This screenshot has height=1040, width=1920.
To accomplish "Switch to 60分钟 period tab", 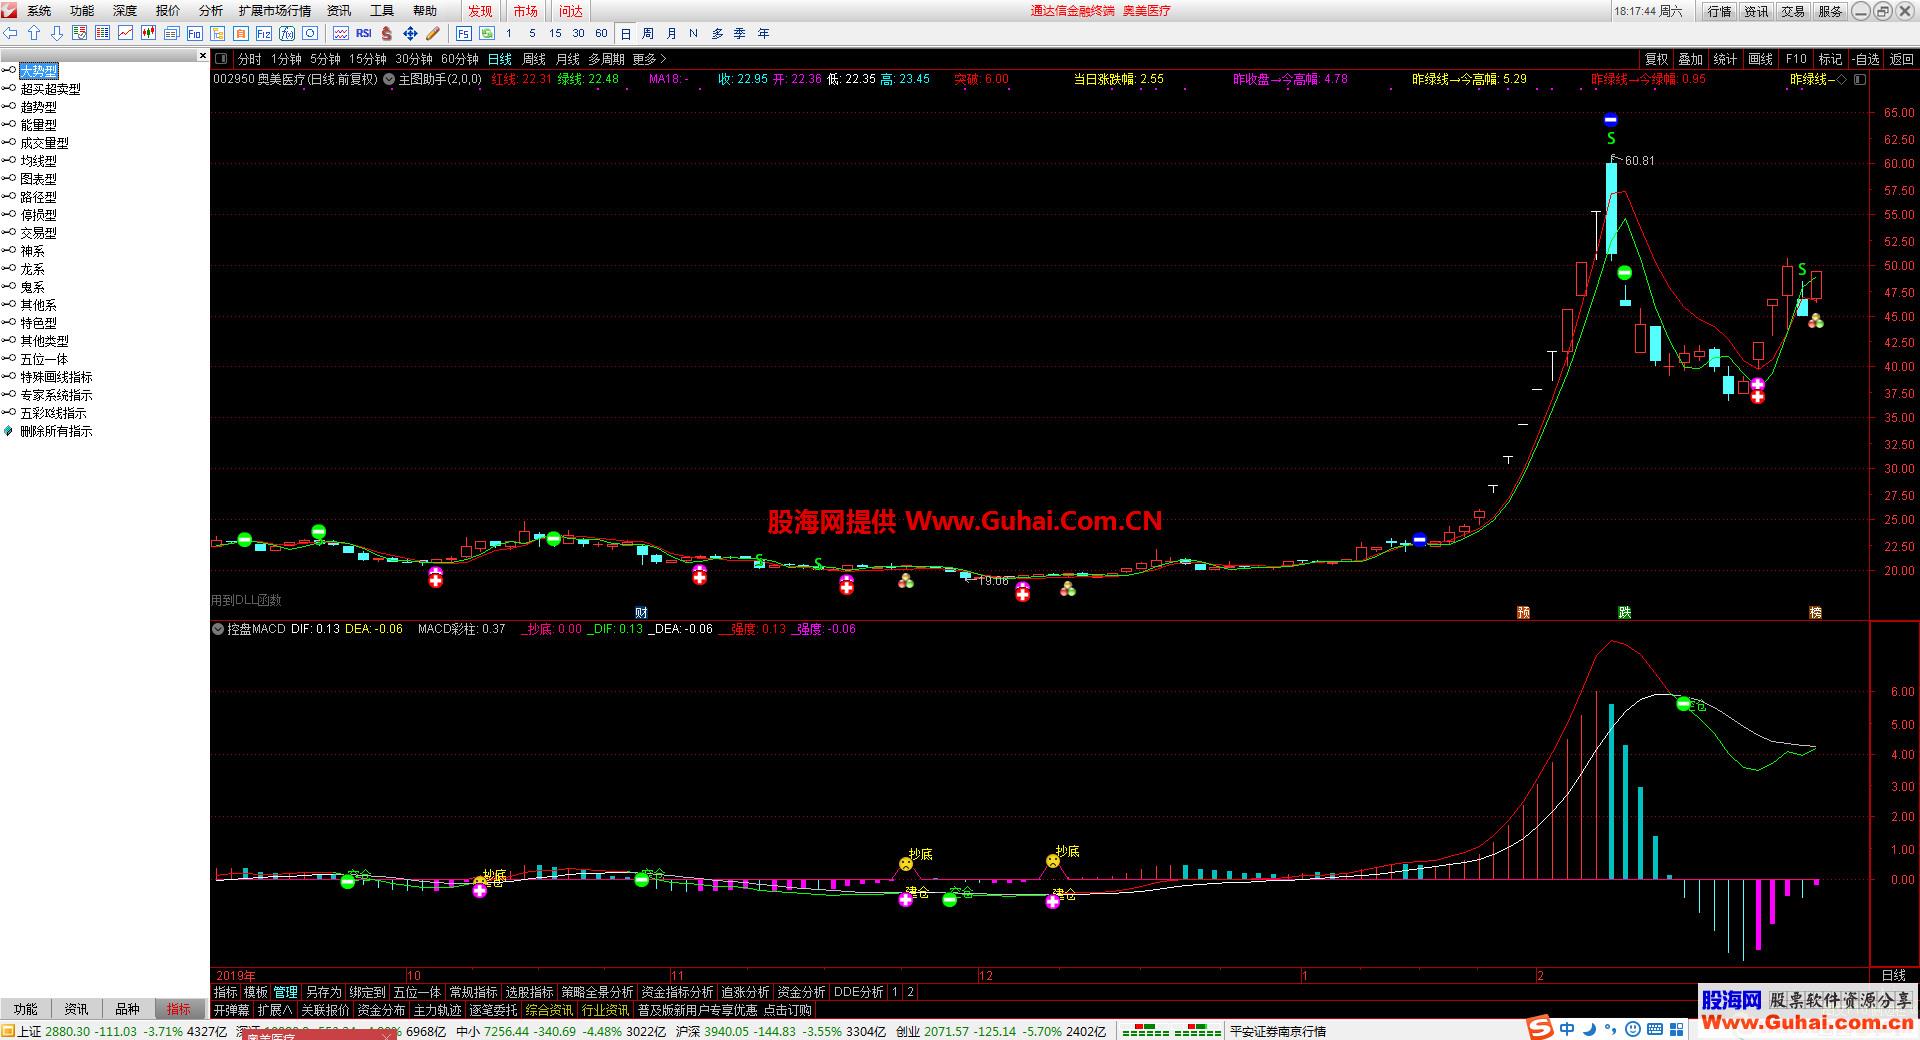I will tap(459, 59).
